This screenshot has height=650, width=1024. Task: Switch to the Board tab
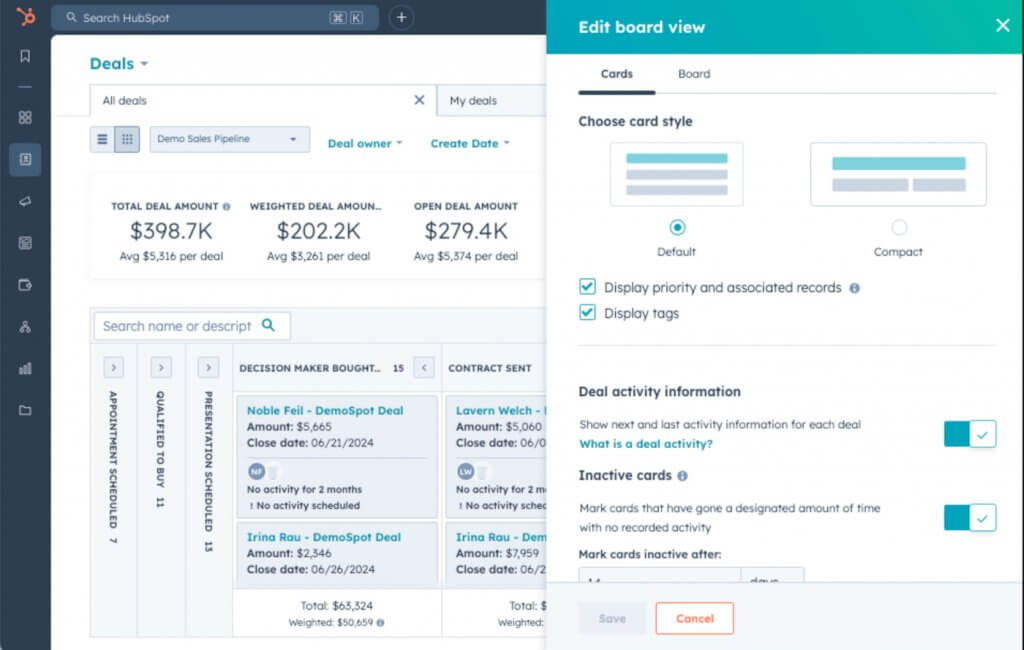coord(694,73)
